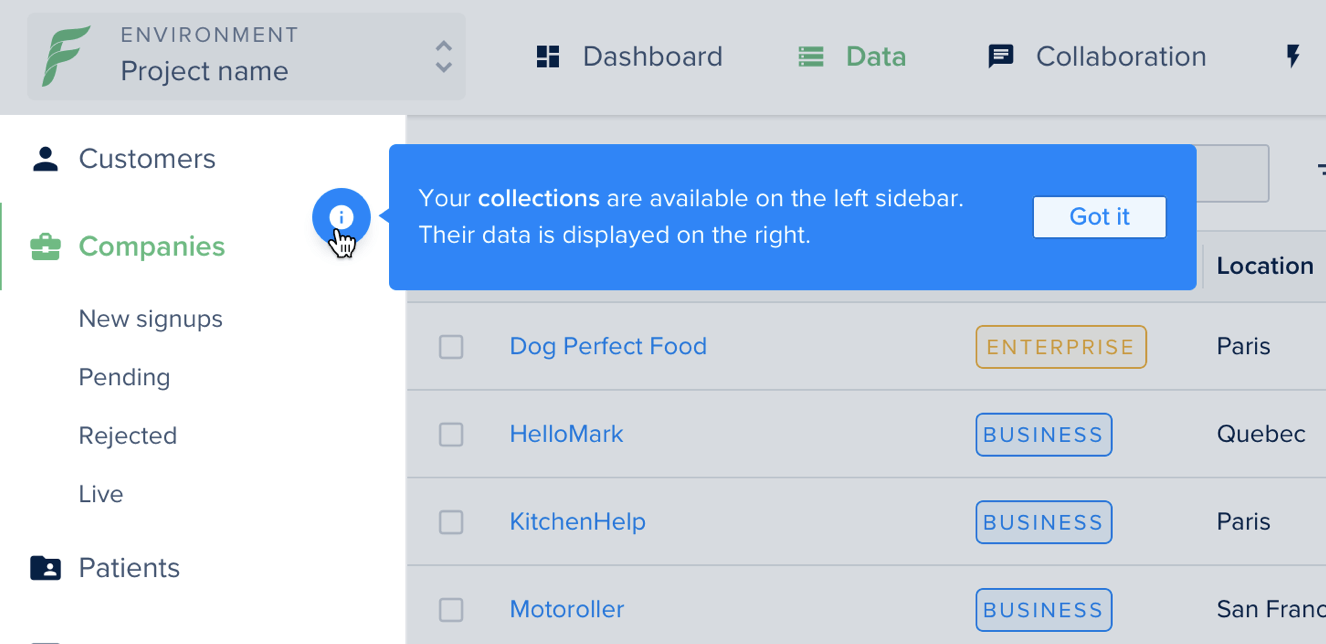Click the Companies briefcase icon
Image resolution: width=1326 pixels, height=644 pixels.
(45, 247)
